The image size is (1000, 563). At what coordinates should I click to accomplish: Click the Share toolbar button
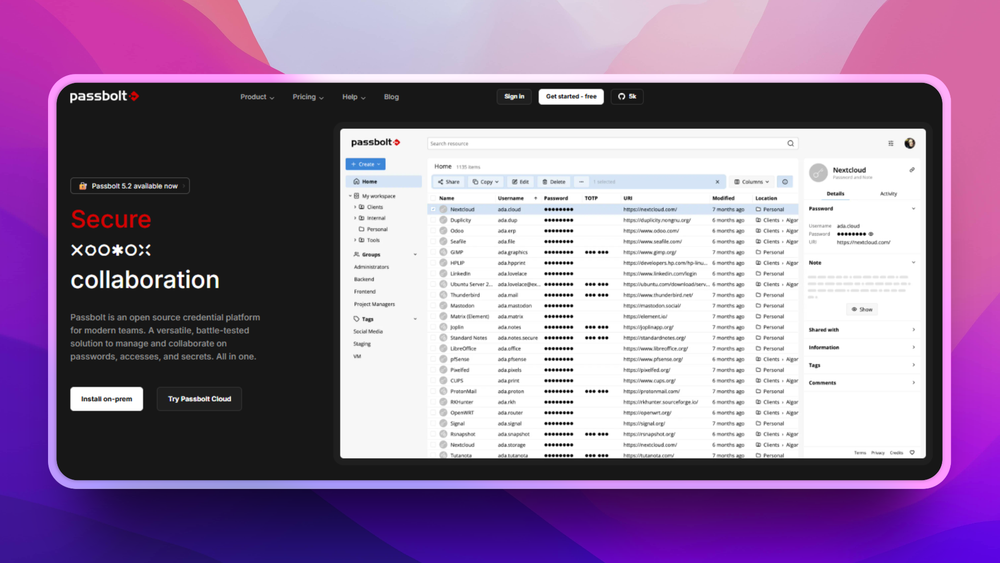click(448, 182)
